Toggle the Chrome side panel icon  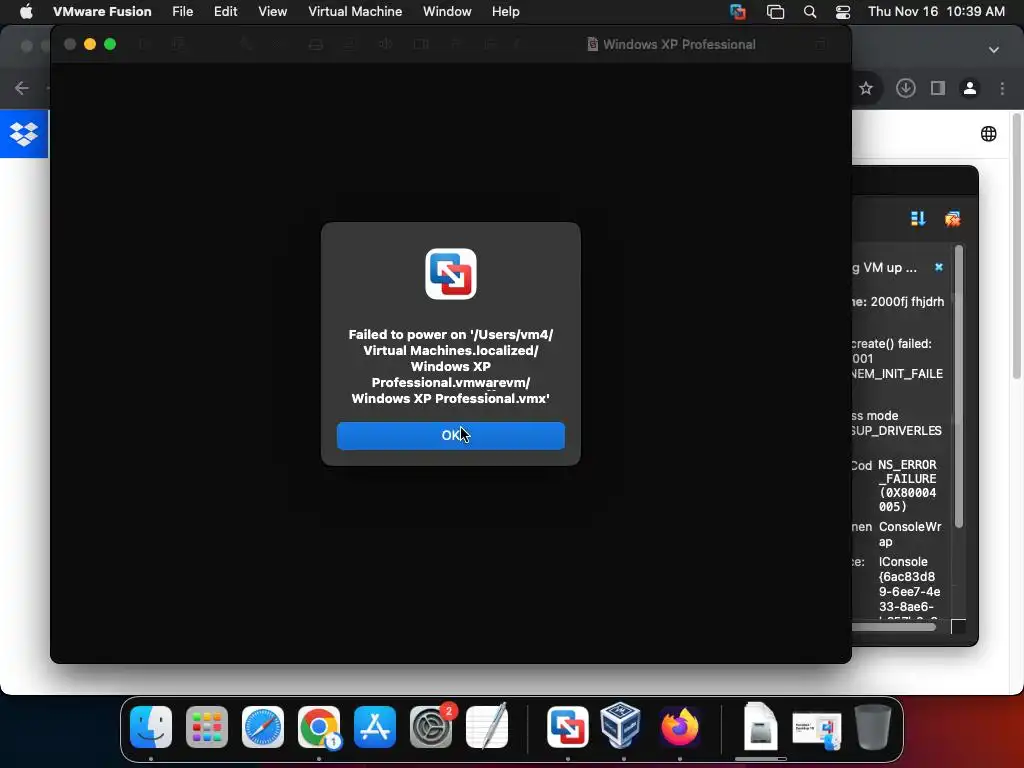pos(938,88)
